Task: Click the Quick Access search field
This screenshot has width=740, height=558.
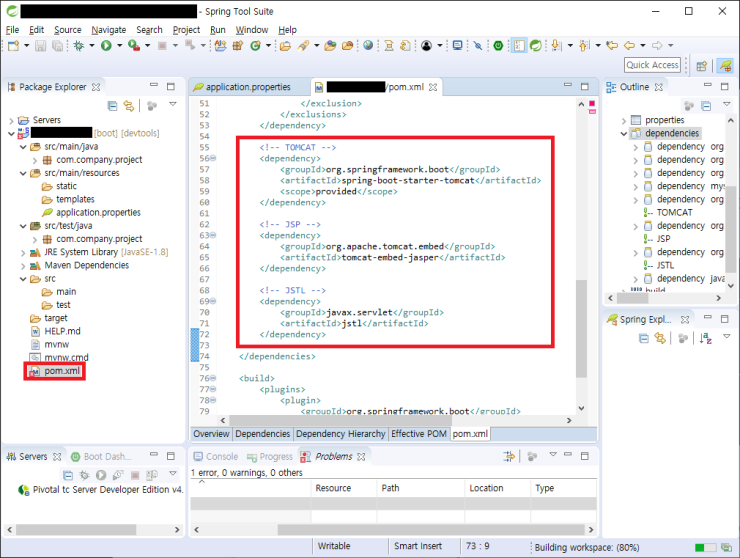Action: point(652,65)
